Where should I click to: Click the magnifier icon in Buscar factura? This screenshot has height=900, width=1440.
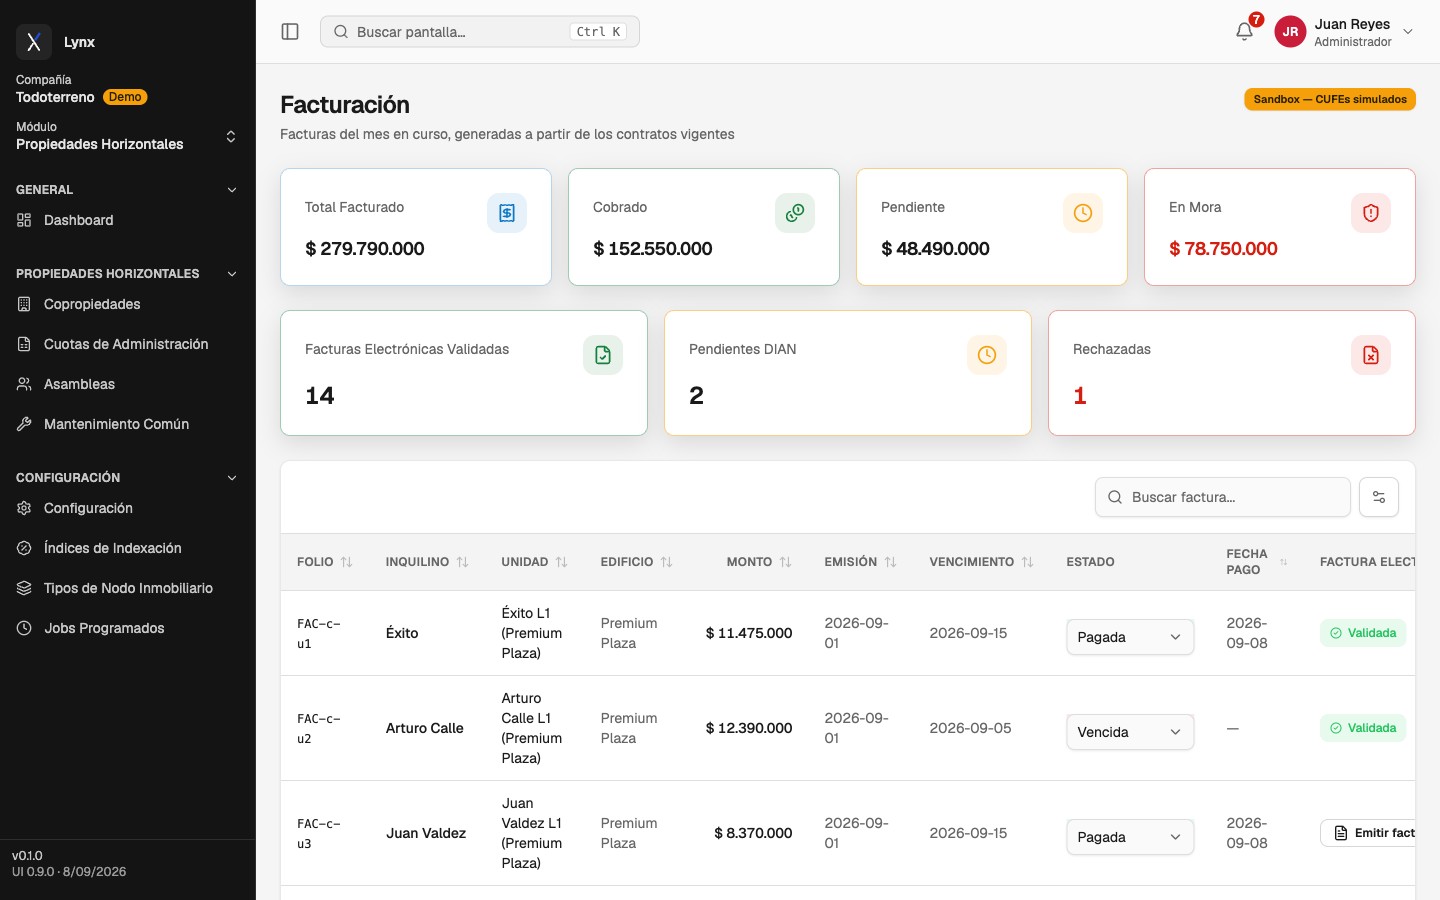[1115, 497]
